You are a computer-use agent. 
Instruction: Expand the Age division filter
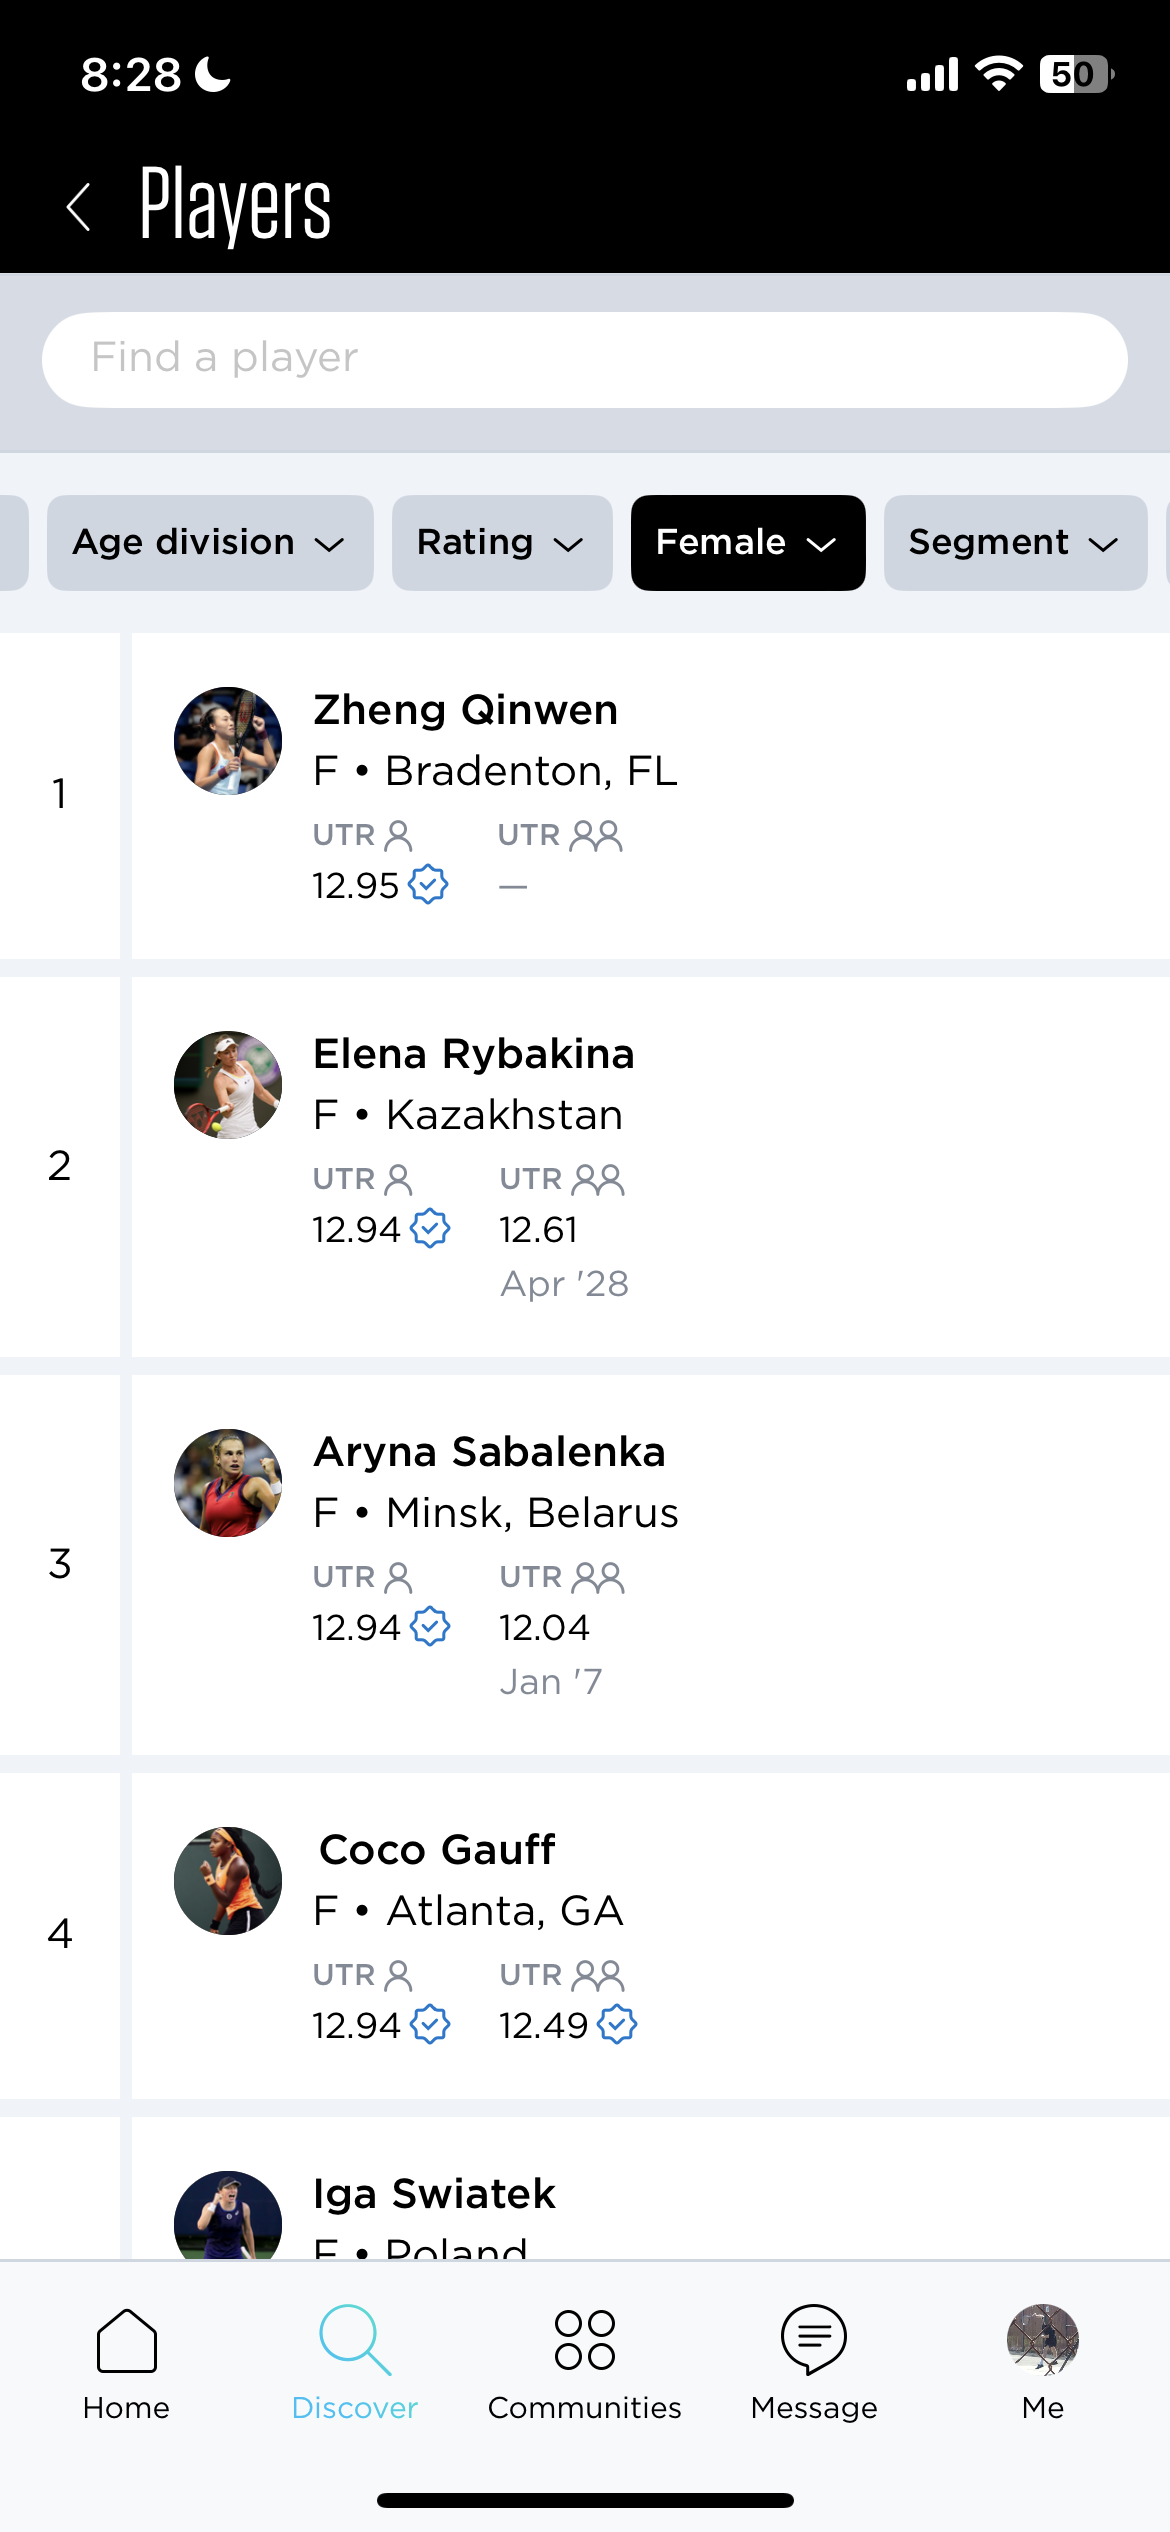[x=210, y=543]
